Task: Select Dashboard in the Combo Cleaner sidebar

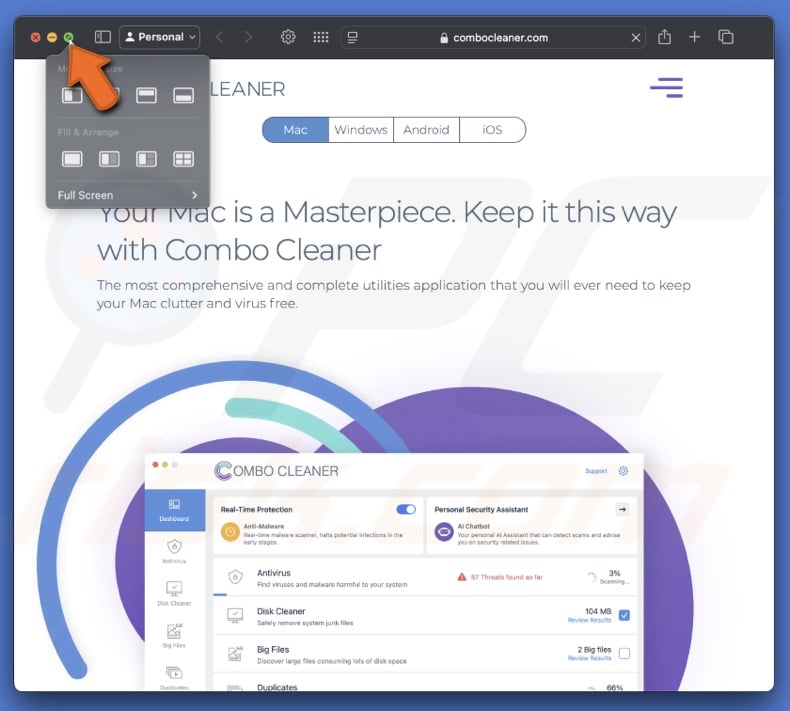Action: pos(174,510)
